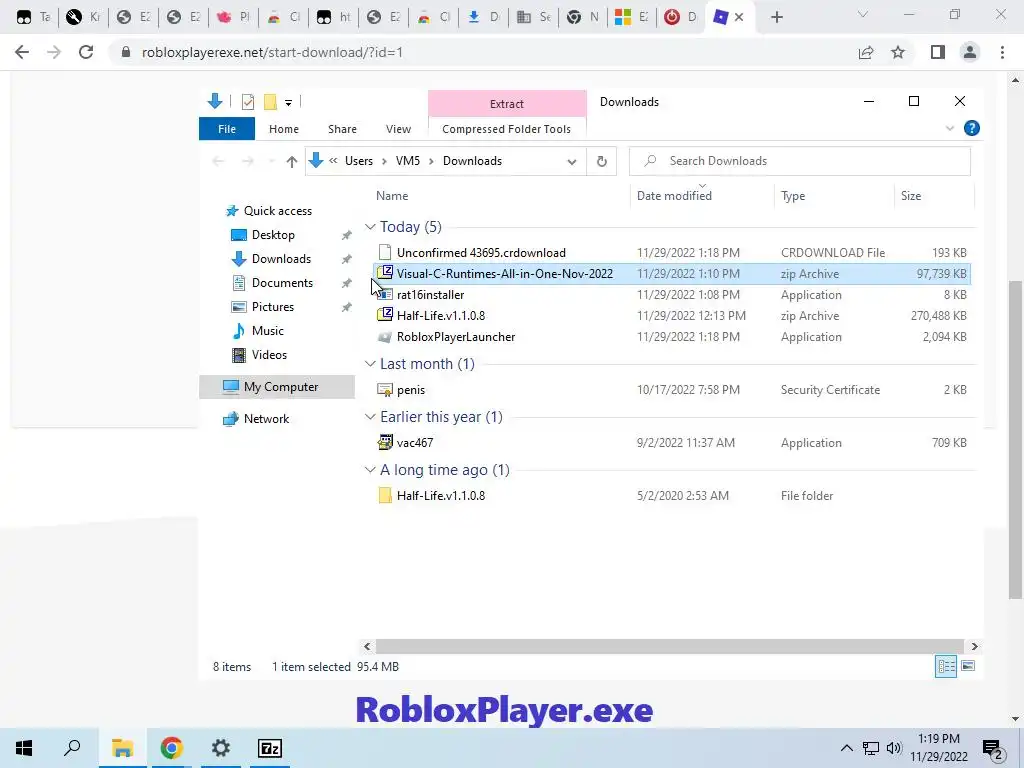Switch to the Home ribbon tab
This screenshot has height=768, width=1024.
(x=283, y=129)
